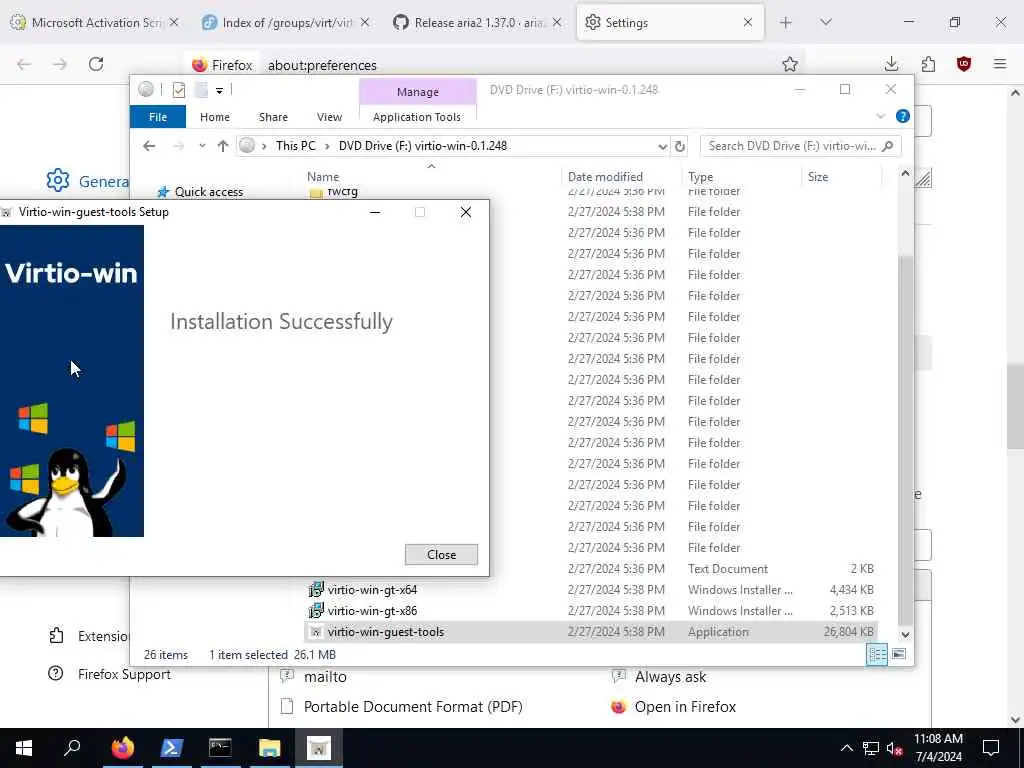The height and width of the screenshot is (768, 1024).
Task: Open the Firefox hamburger application menu
Action: pos(1000,64)
